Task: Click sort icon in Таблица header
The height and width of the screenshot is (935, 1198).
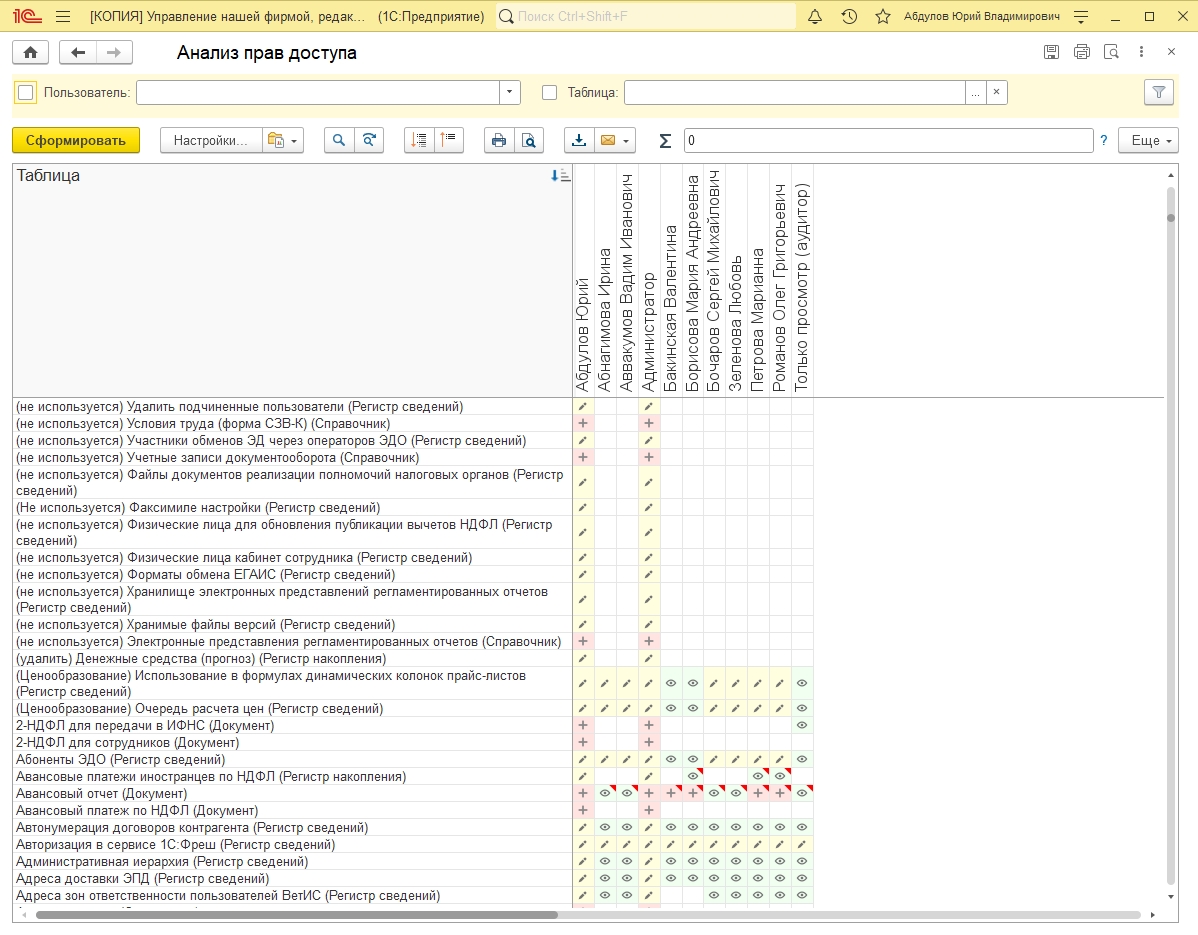Action: [x=560, y=176]
